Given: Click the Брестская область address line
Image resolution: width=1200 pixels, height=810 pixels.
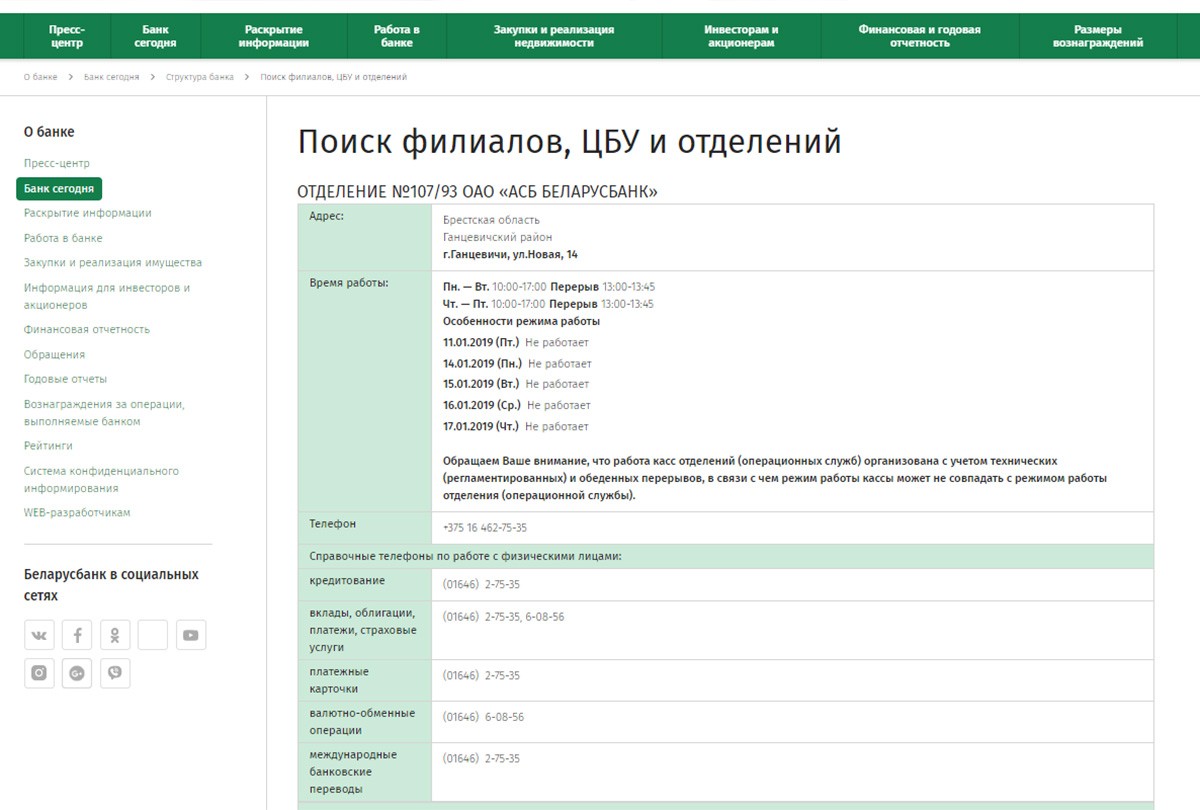Looking at the screenshot, I should coord(491,220).
